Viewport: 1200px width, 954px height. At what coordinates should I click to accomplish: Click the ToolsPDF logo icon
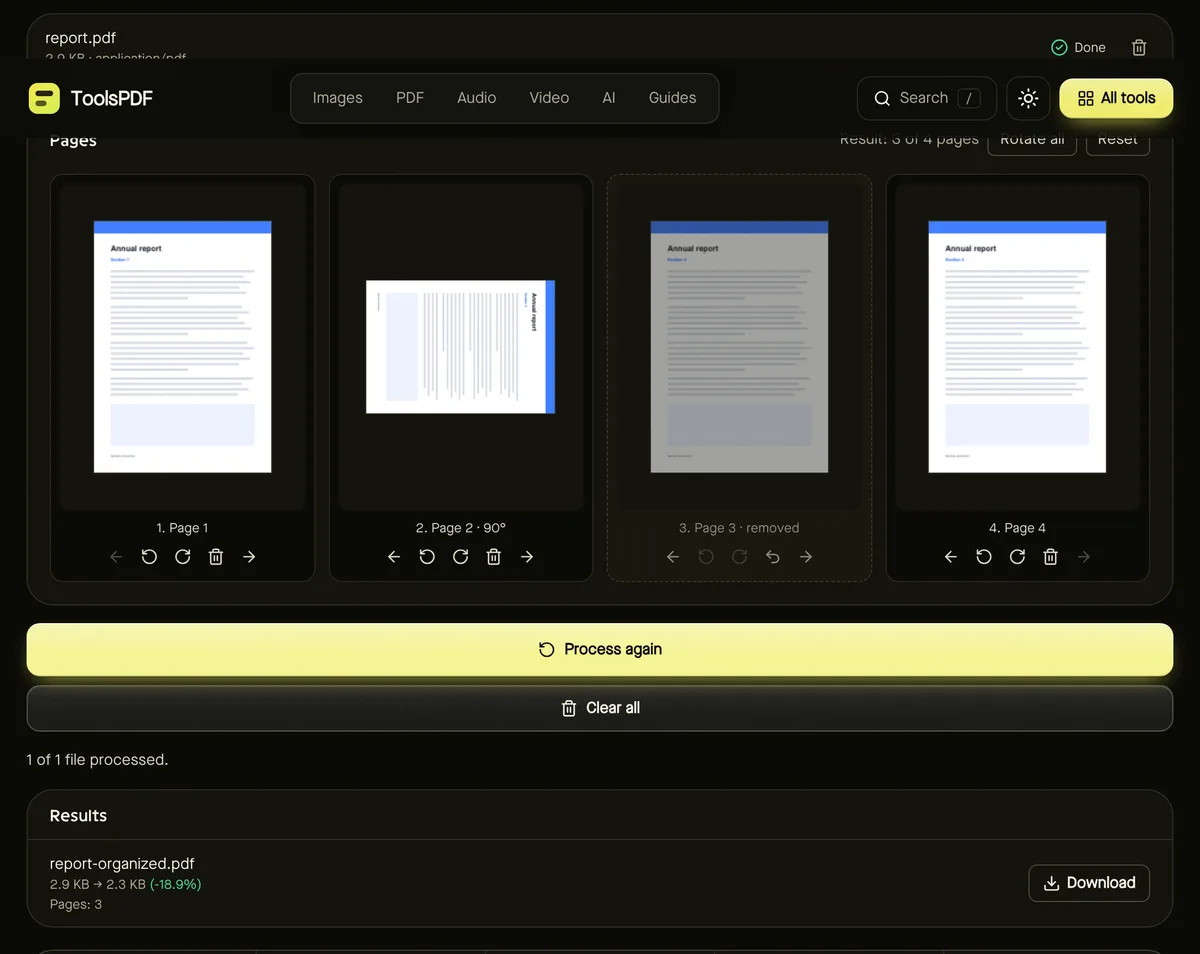tap(44, 98)
